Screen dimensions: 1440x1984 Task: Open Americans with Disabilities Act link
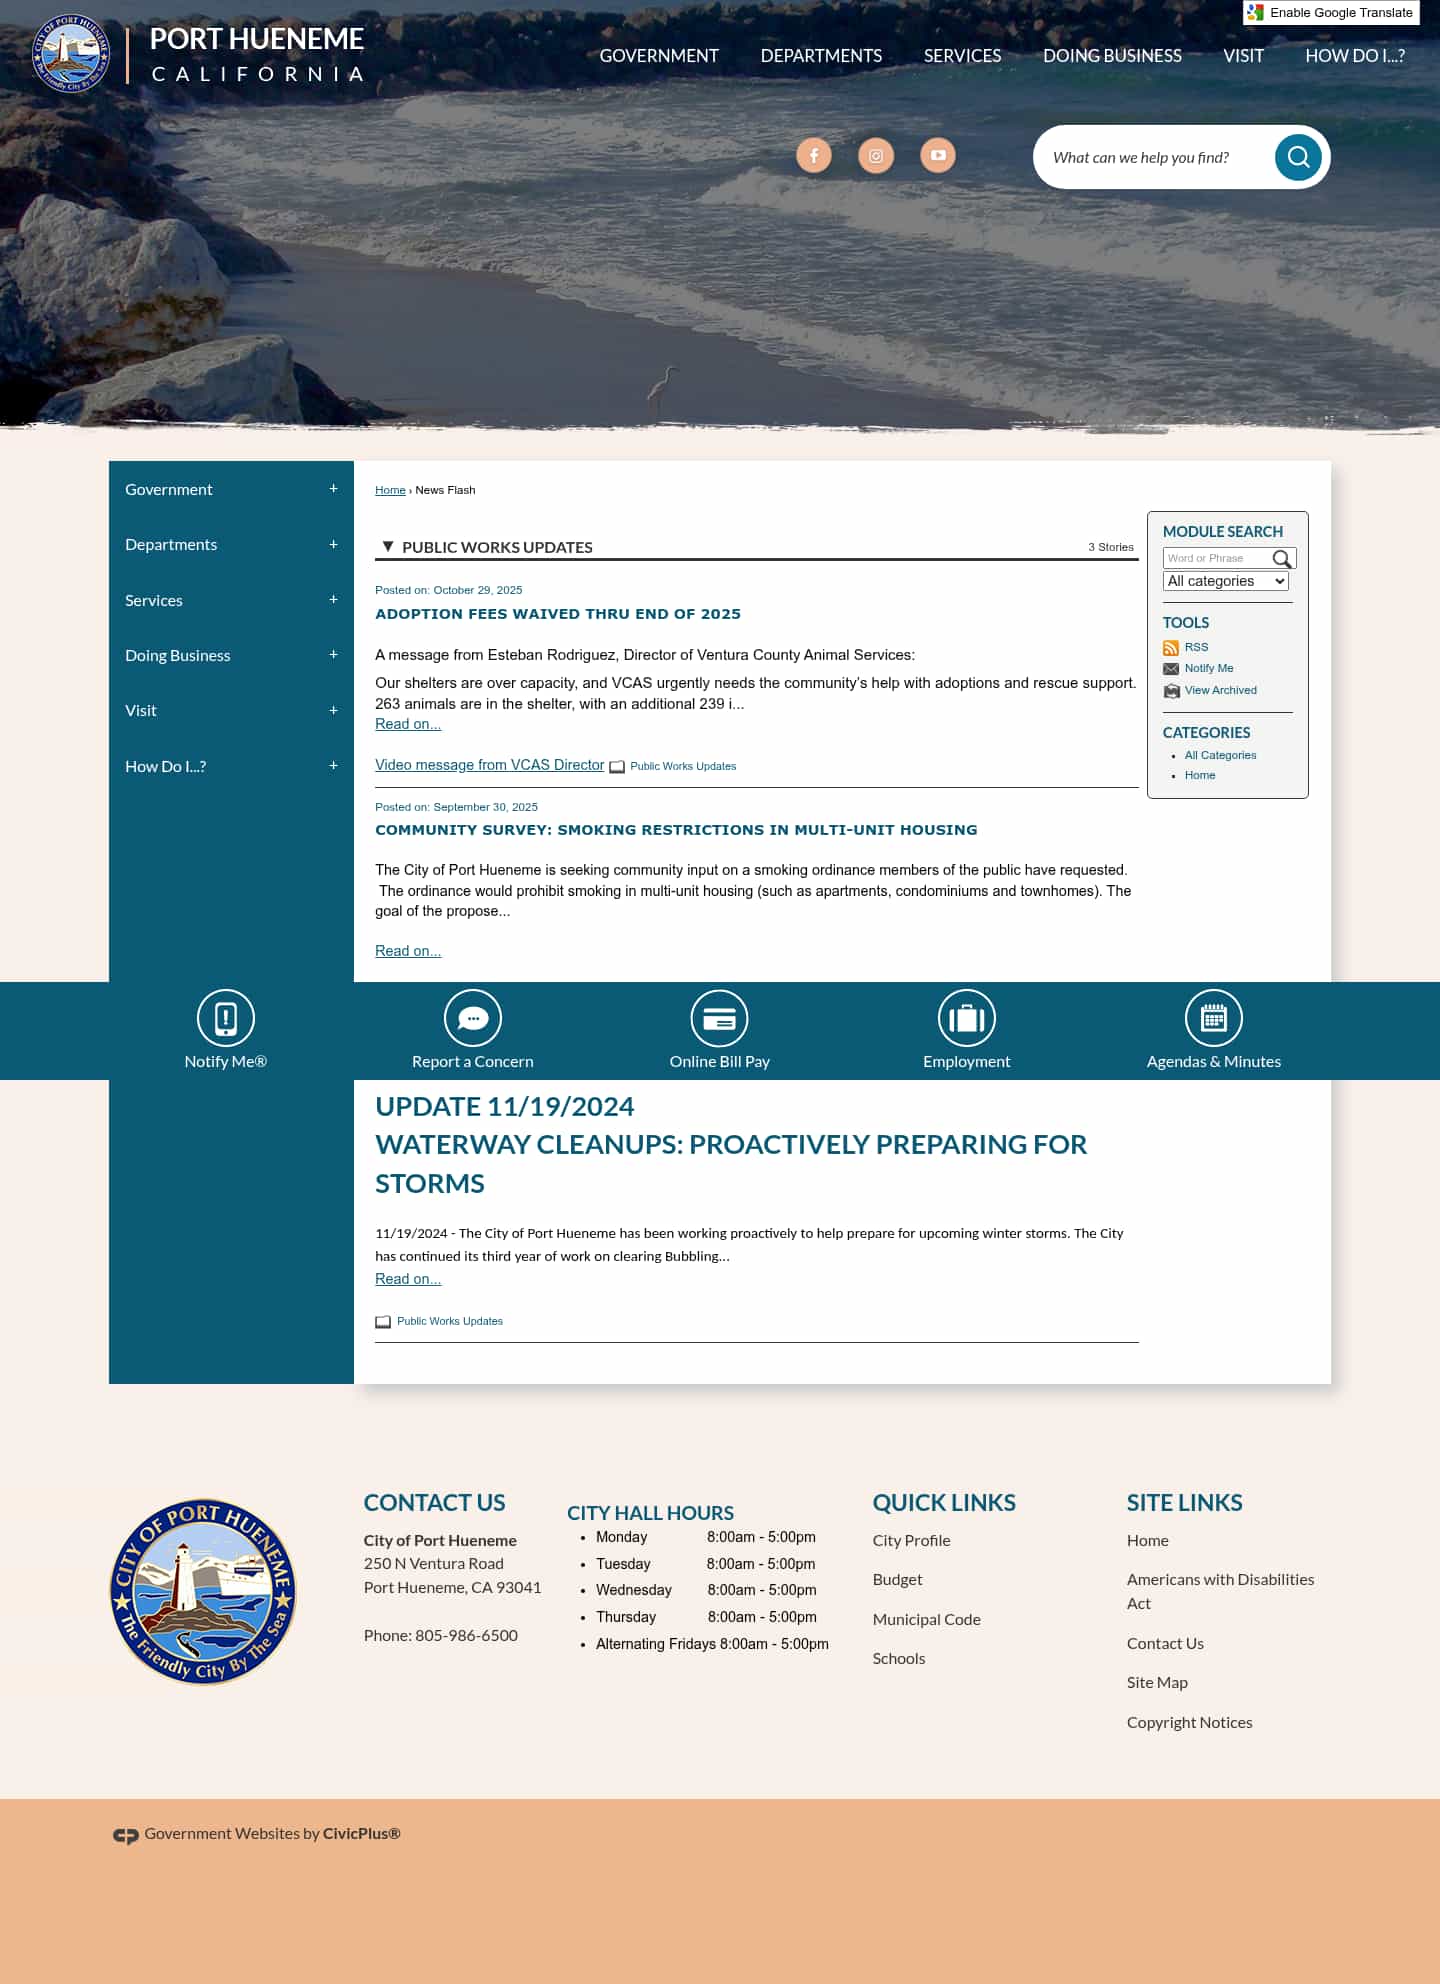click(x=1220, y=1591)
